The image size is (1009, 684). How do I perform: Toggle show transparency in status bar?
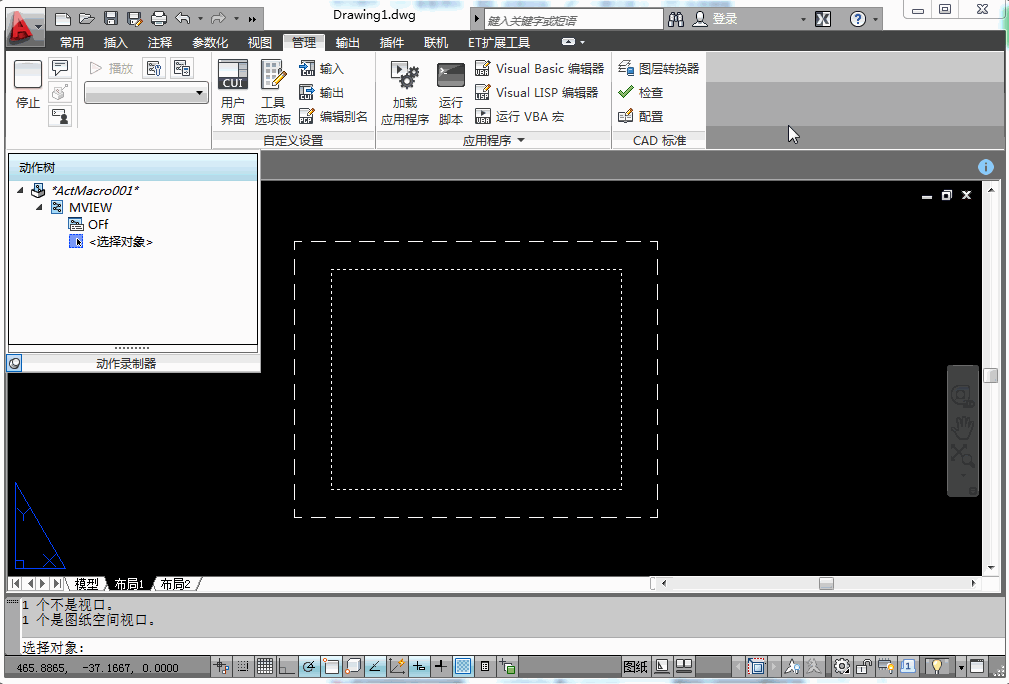(x=463, y=667)
